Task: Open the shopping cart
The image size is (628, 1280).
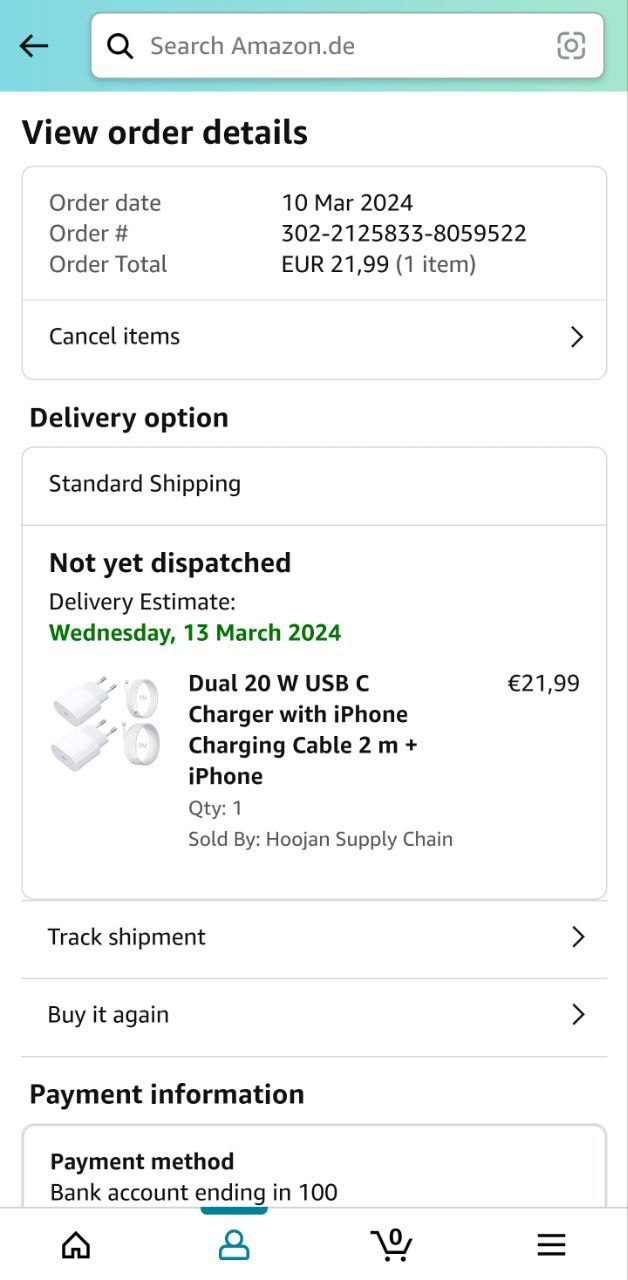Action: [x=391, y=1245]
